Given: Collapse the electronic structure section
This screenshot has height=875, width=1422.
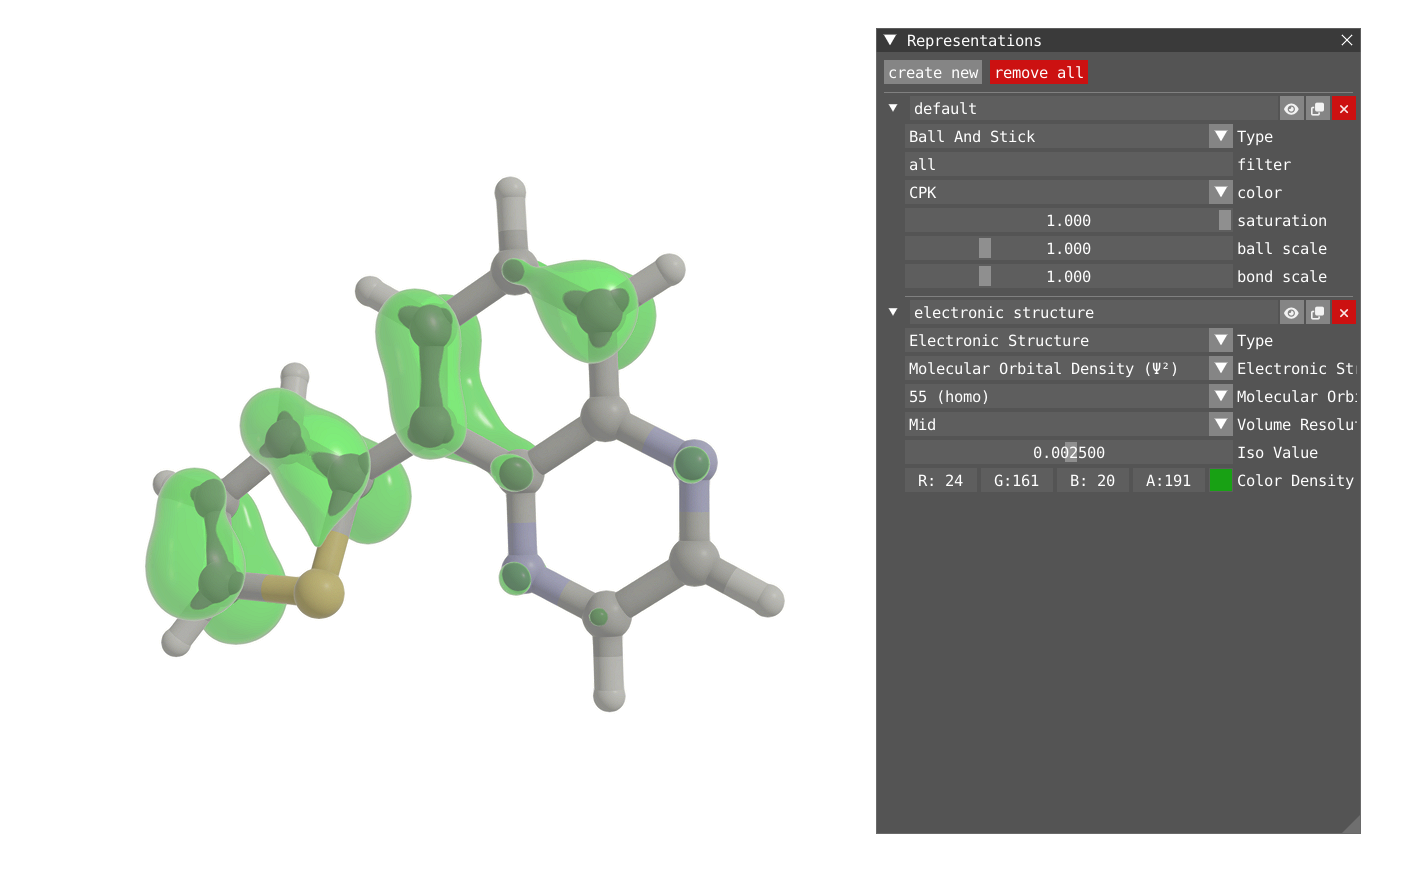Looking at the screenshot, I should pos(893,312).
